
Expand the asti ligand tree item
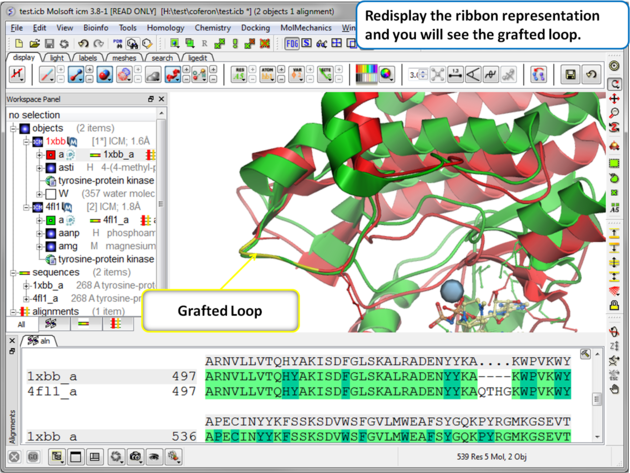tap(39, 168)
